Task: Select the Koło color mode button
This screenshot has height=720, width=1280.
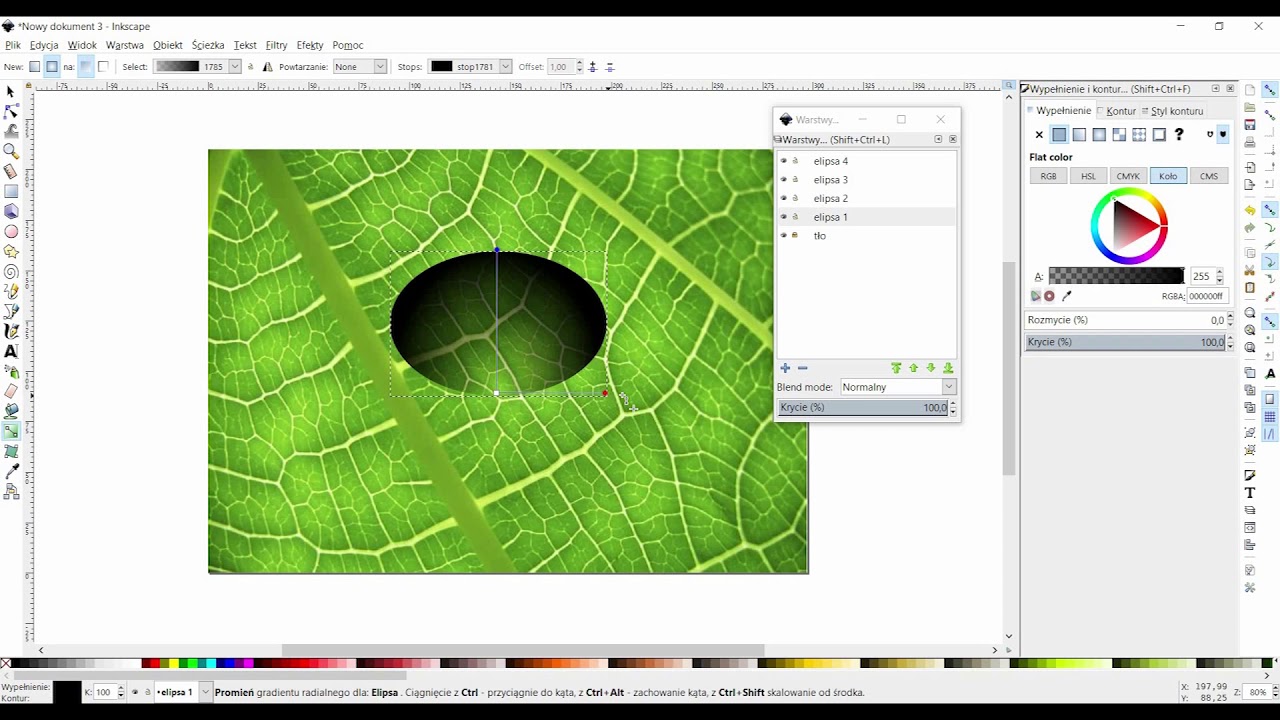Action: click(1168, 176)
